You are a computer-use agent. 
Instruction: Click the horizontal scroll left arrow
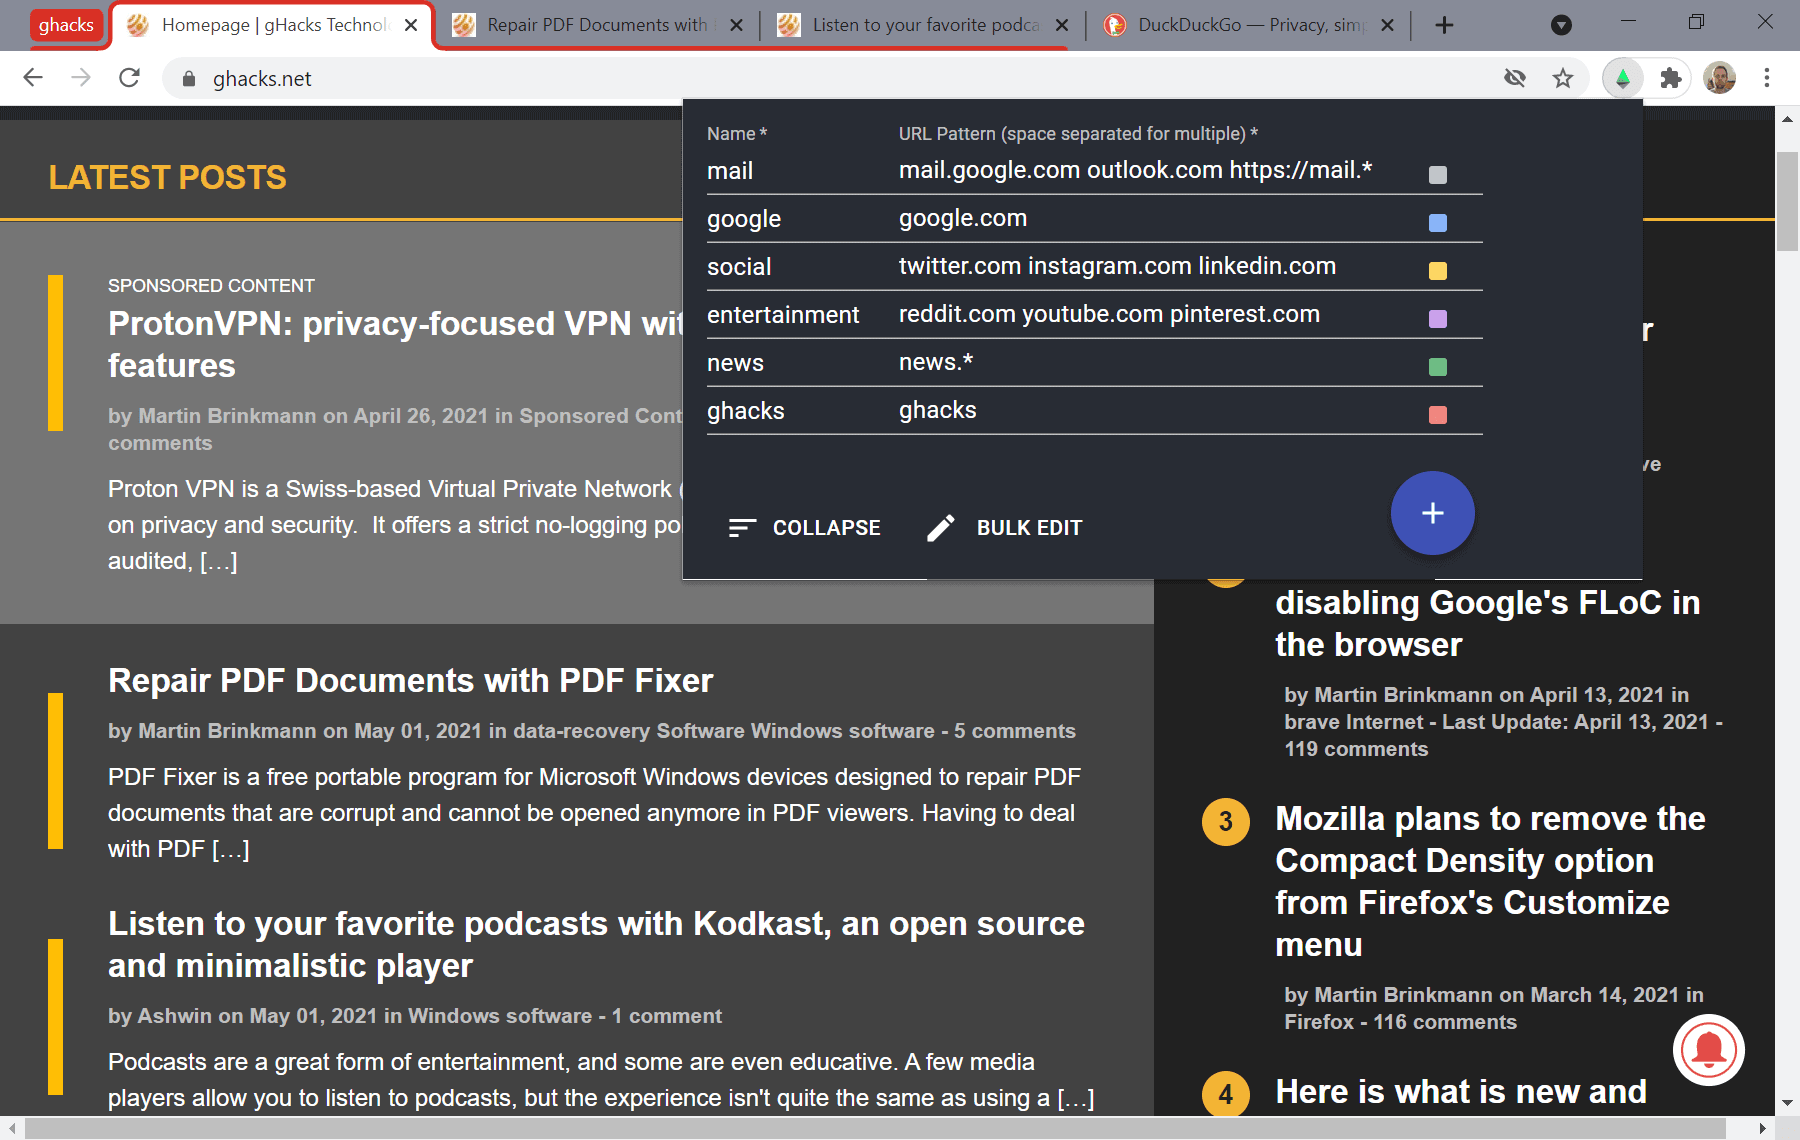(11, 1128)
